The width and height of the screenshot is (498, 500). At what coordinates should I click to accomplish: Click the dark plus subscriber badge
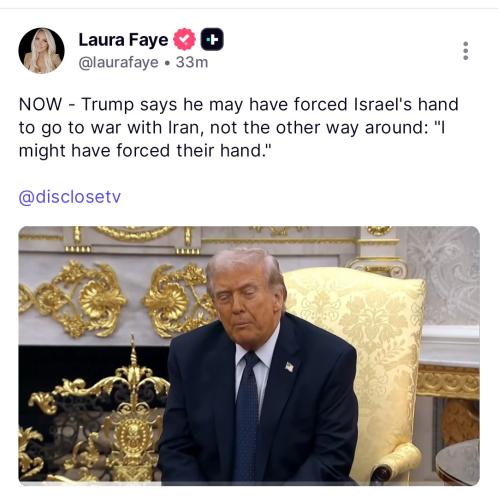tap(212, 39)
